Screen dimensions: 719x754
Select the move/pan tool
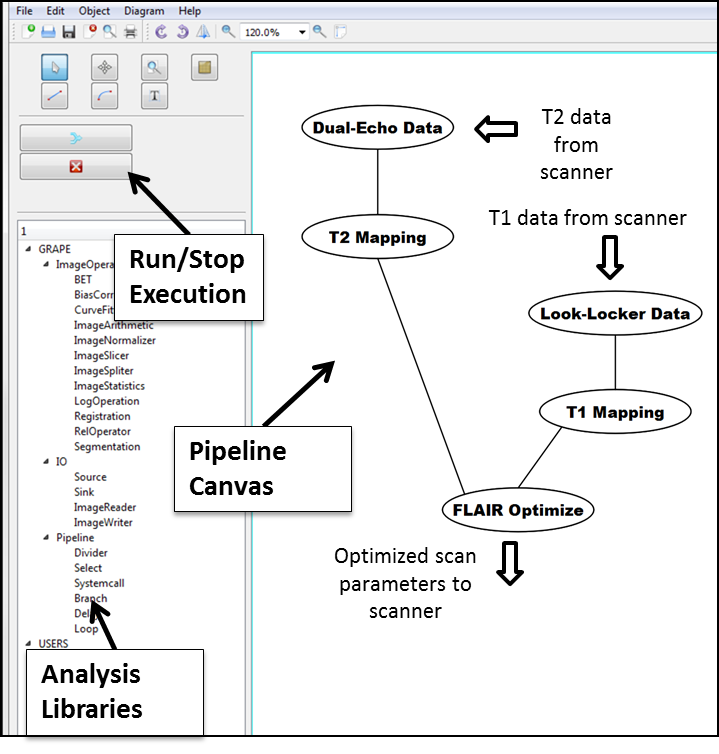(x=104, y=68)
